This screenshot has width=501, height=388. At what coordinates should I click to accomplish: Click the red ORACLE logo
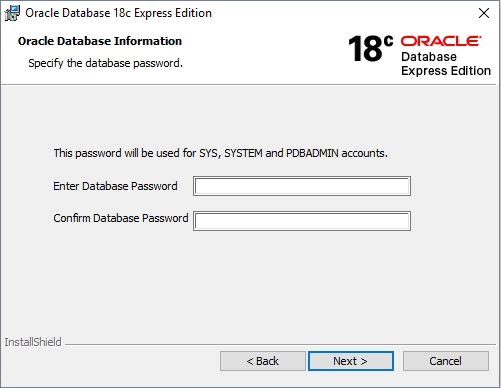(x=441, y=41)
